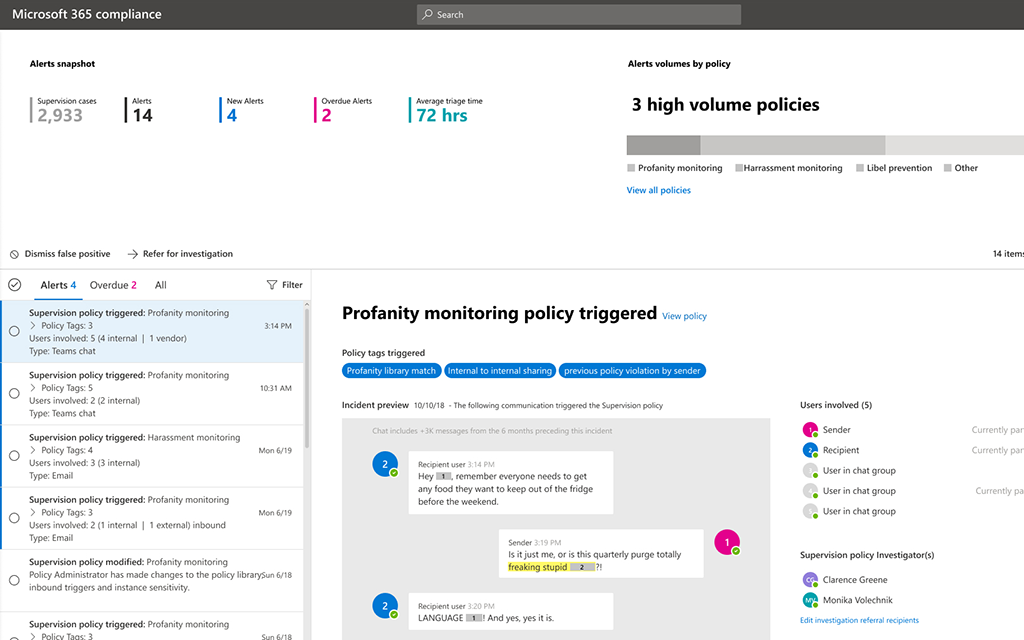Switch to the All tab
Screen dimensions: 1024x640
pyautogui.click(x=161, y=285)
